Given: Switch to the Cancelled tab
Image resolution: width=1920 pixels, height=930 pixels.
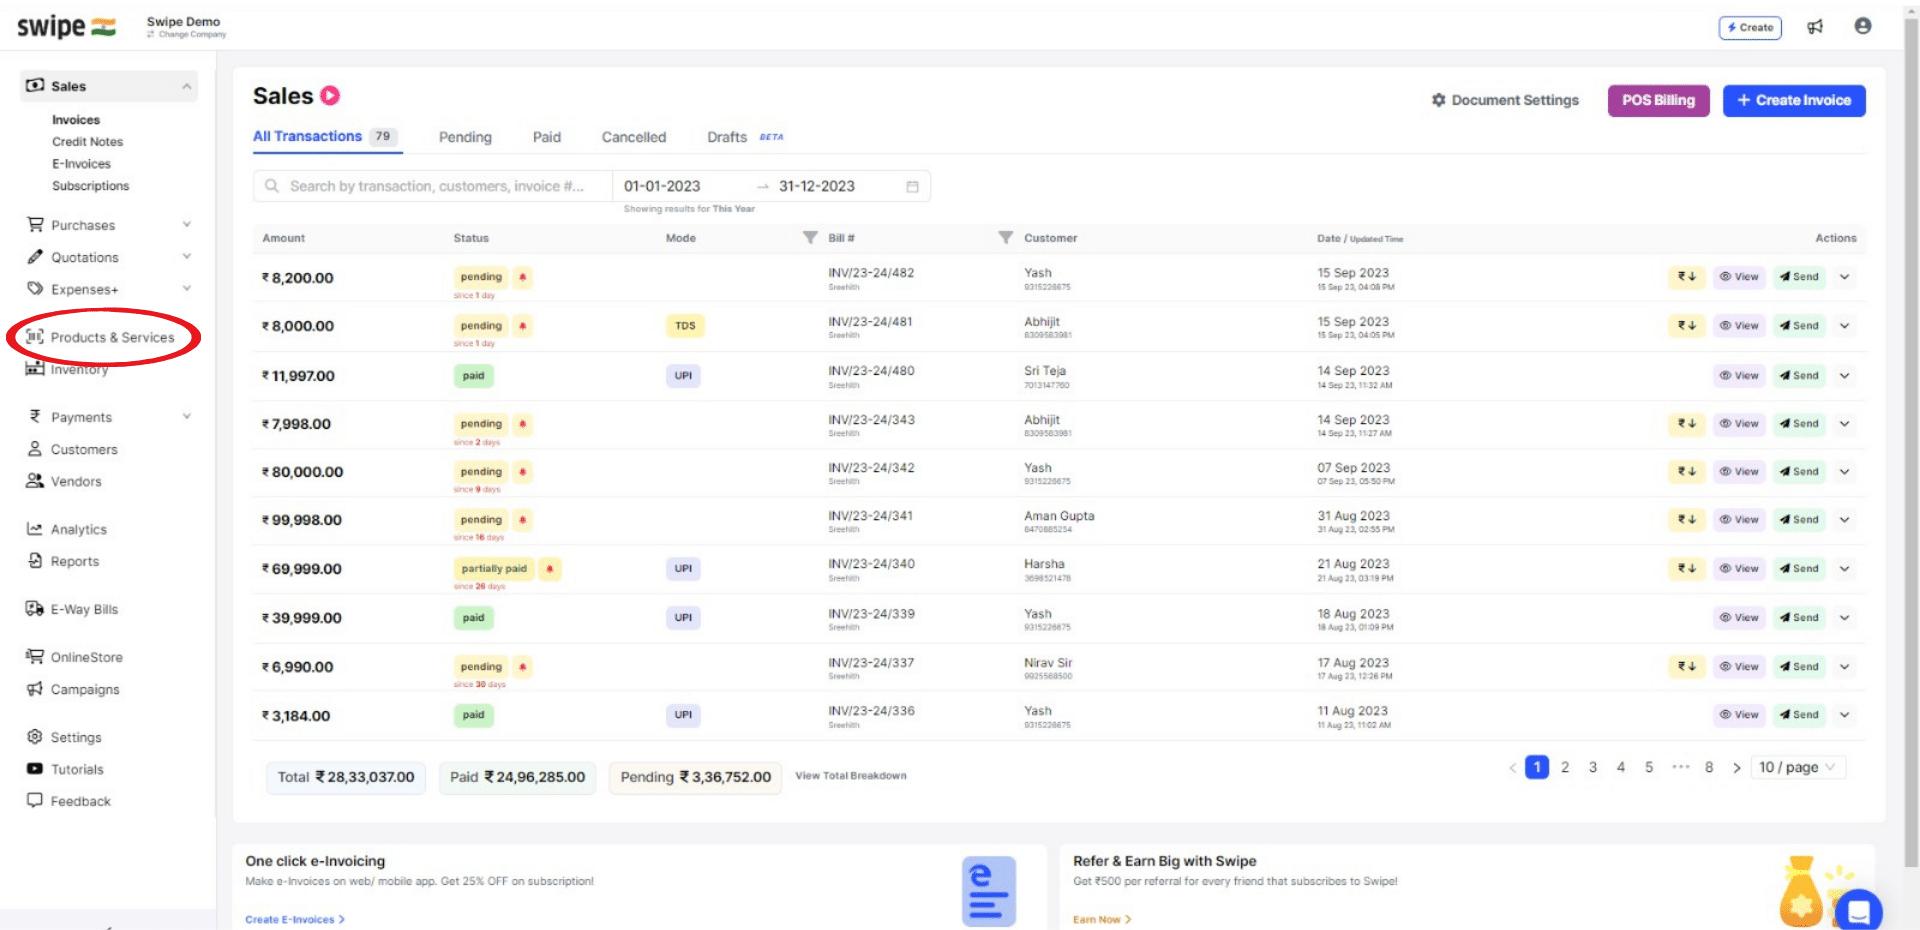Looking at the screenshot, I should point(633,138).
